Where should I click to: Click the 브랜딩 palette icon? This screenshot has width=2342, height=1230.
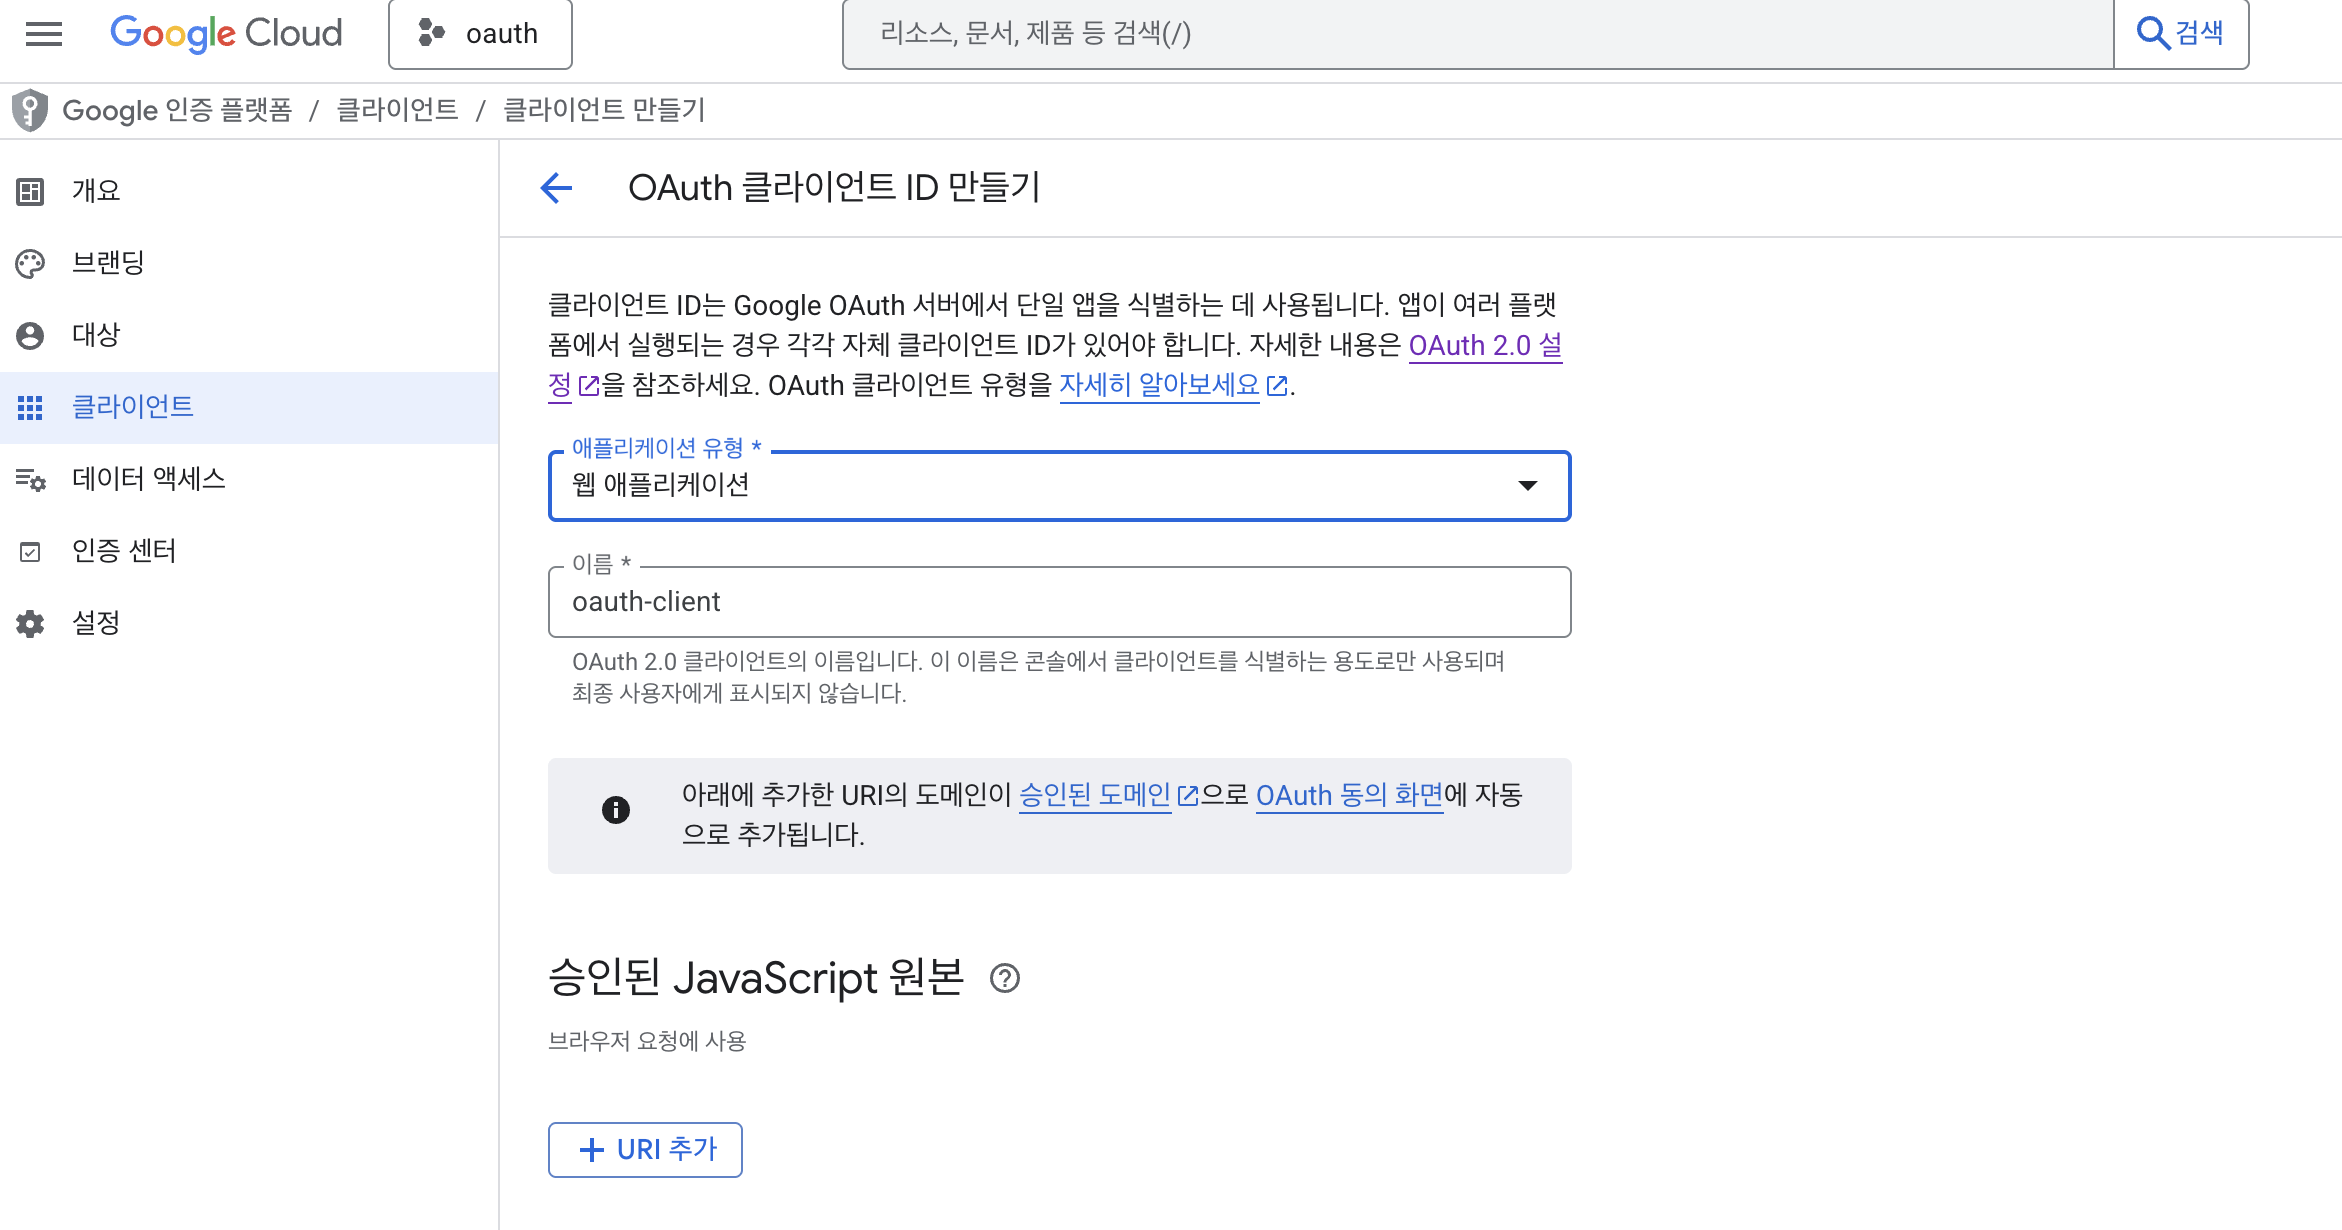(30, 263)
